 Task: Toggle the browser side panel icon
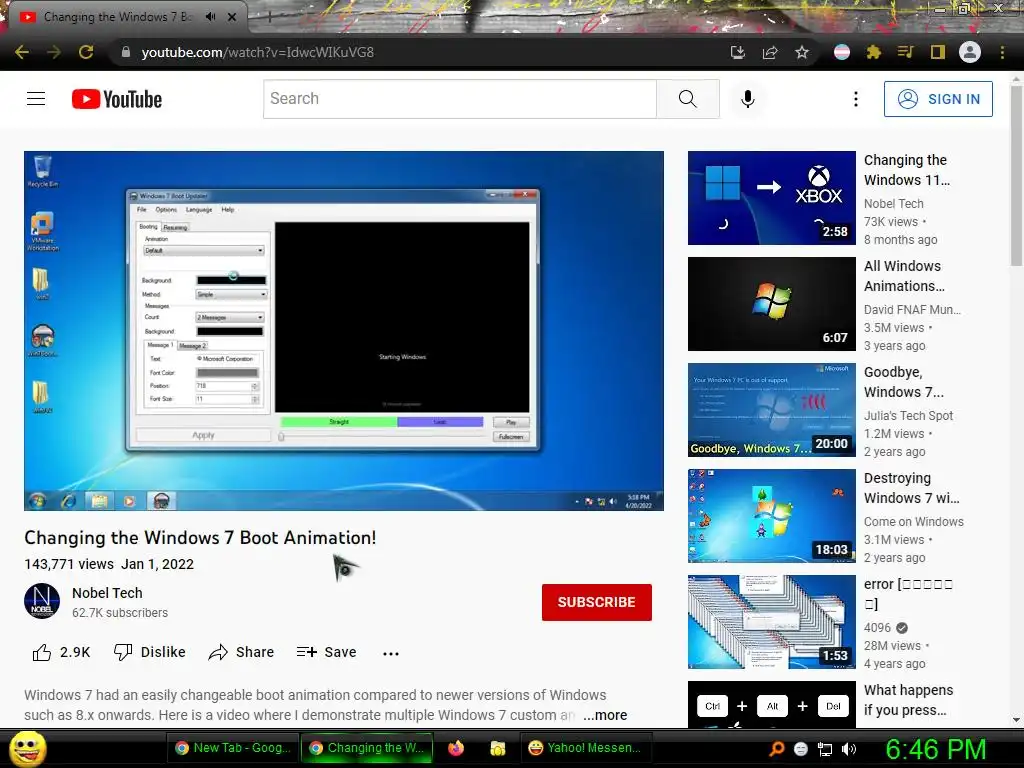[938, 52]
